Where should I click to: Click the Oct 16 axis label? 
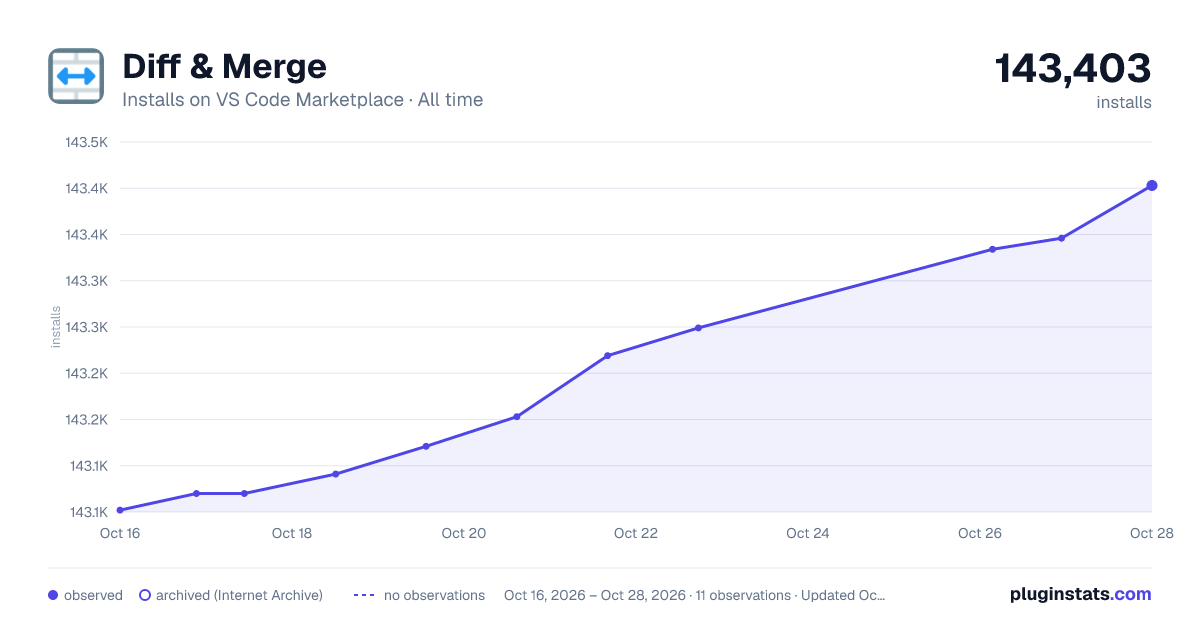click(x=120, y=533)
